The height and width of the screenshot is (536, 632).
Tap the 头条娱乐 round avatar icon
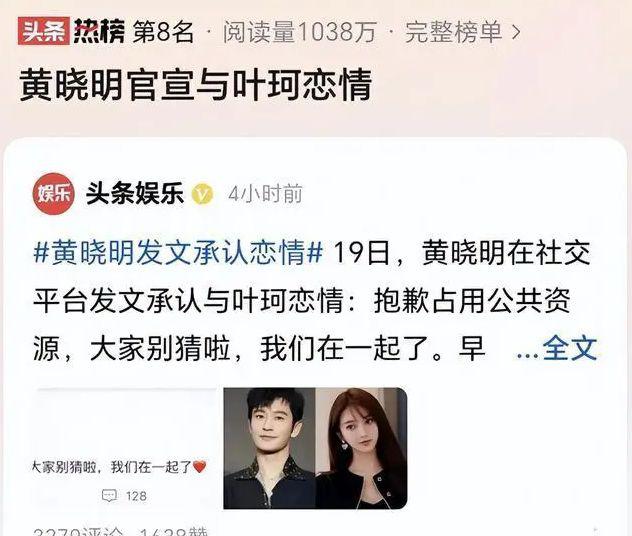54,194
